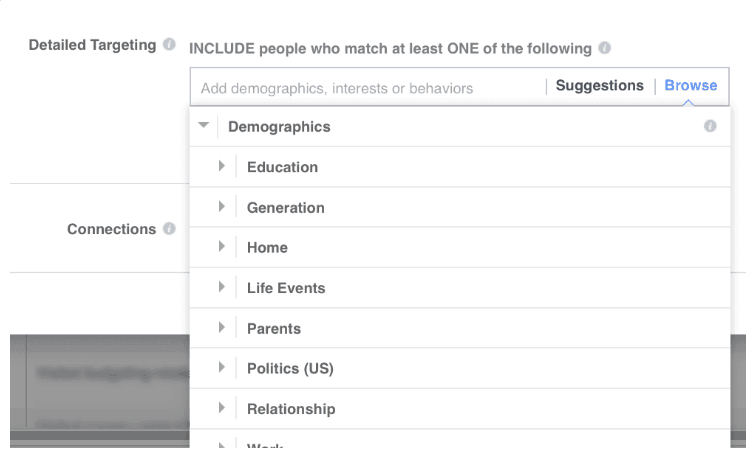Expand the Education arrow
Screen dimensions: 754x455
pos(222,167)
